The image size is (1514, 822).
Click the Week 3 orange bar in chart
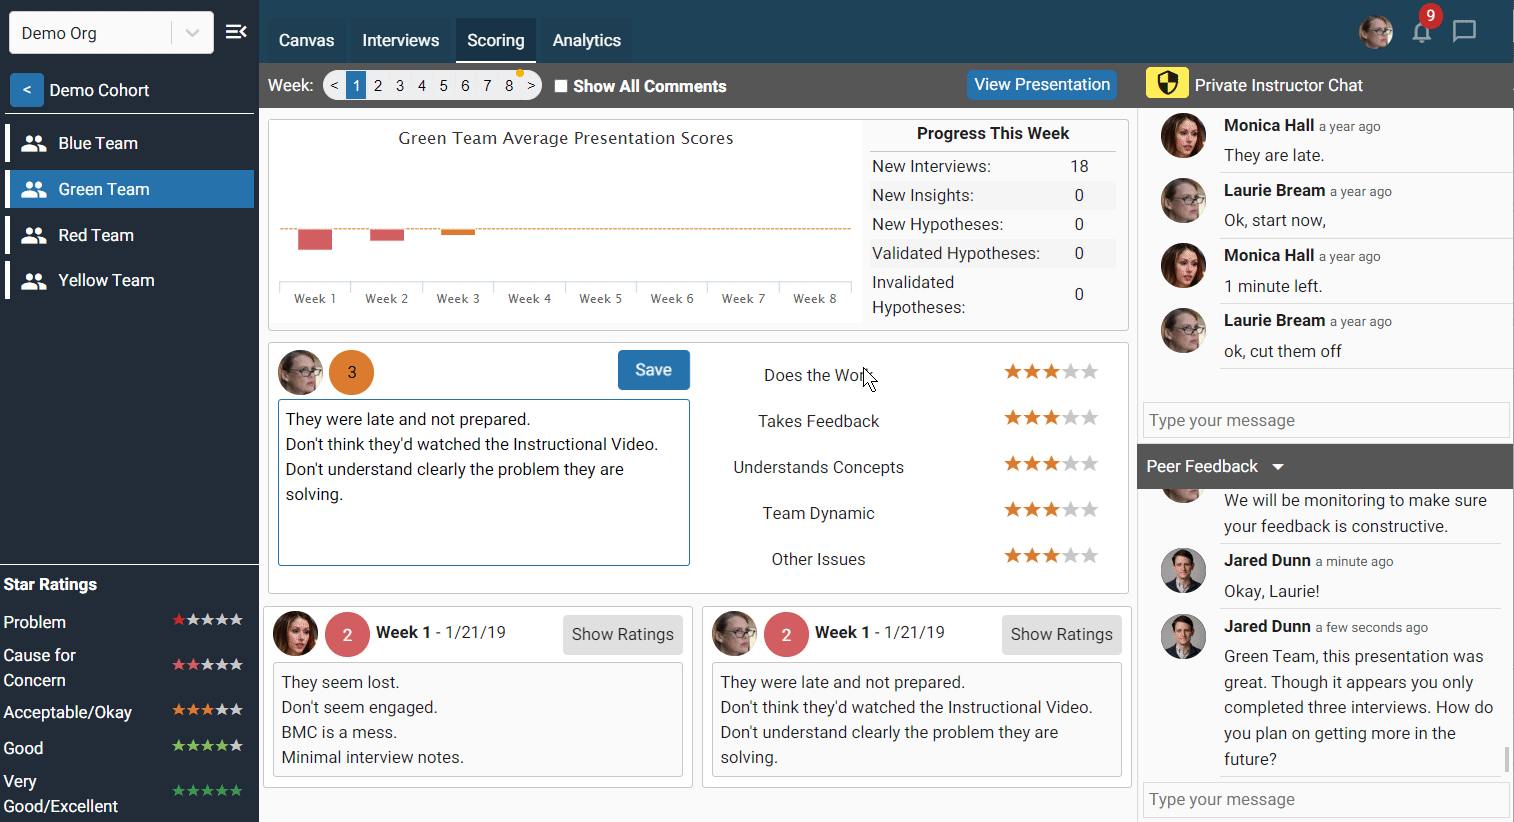coord(458,232)
